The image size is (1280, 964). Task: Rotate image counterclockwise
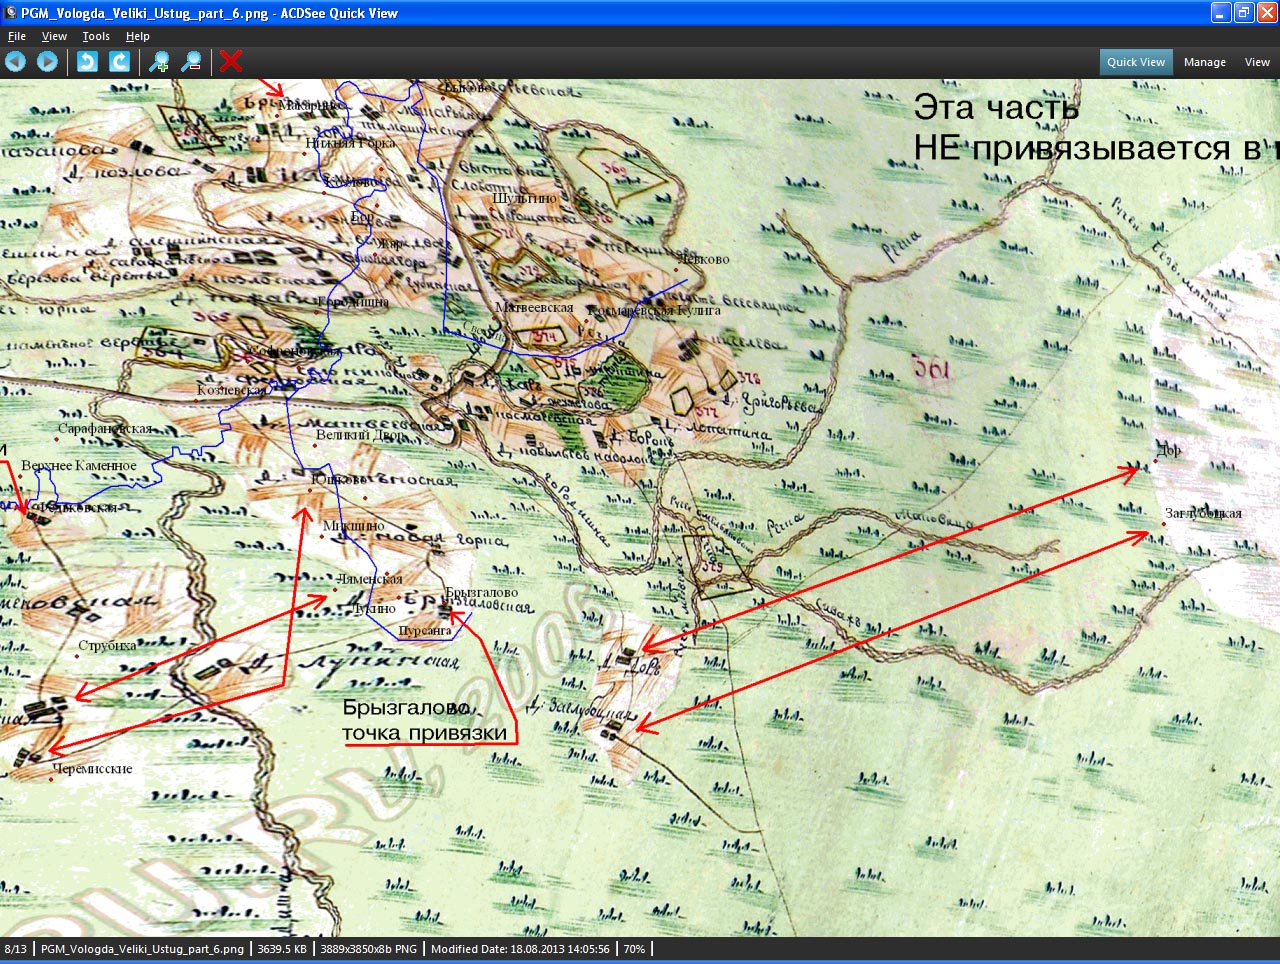pos(87,62)
